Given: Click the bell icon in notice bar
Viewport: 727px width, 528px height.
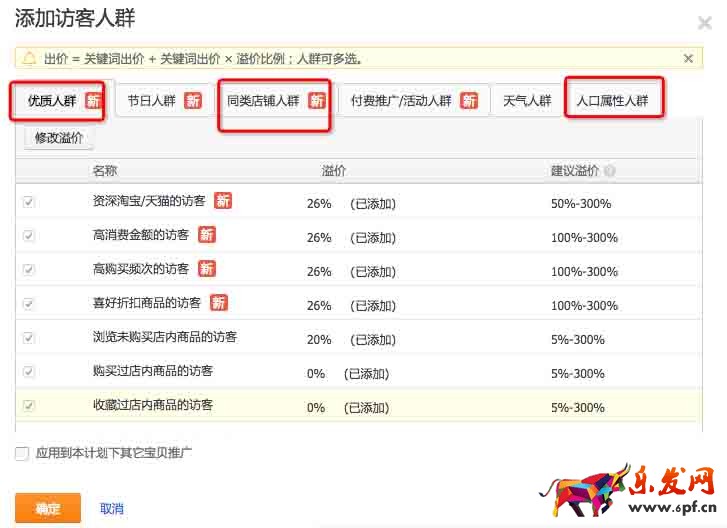Looking at the screenshot, I should 30,59.
